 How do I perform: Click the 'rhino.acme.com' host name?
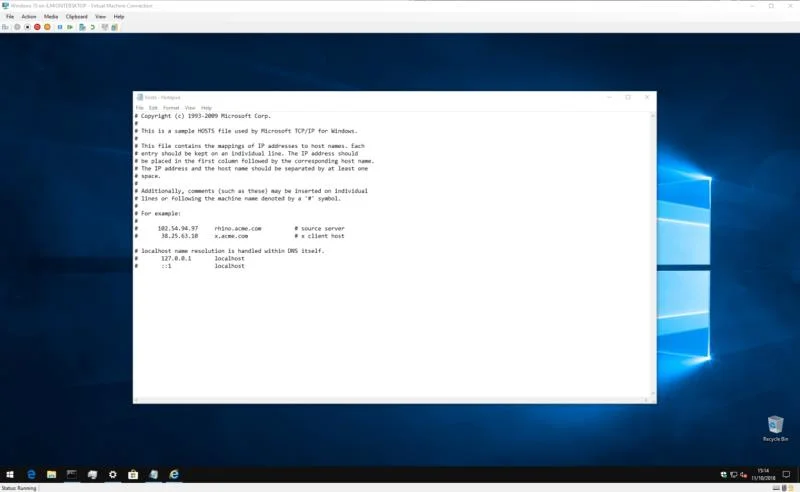click(x=238, y=228)
